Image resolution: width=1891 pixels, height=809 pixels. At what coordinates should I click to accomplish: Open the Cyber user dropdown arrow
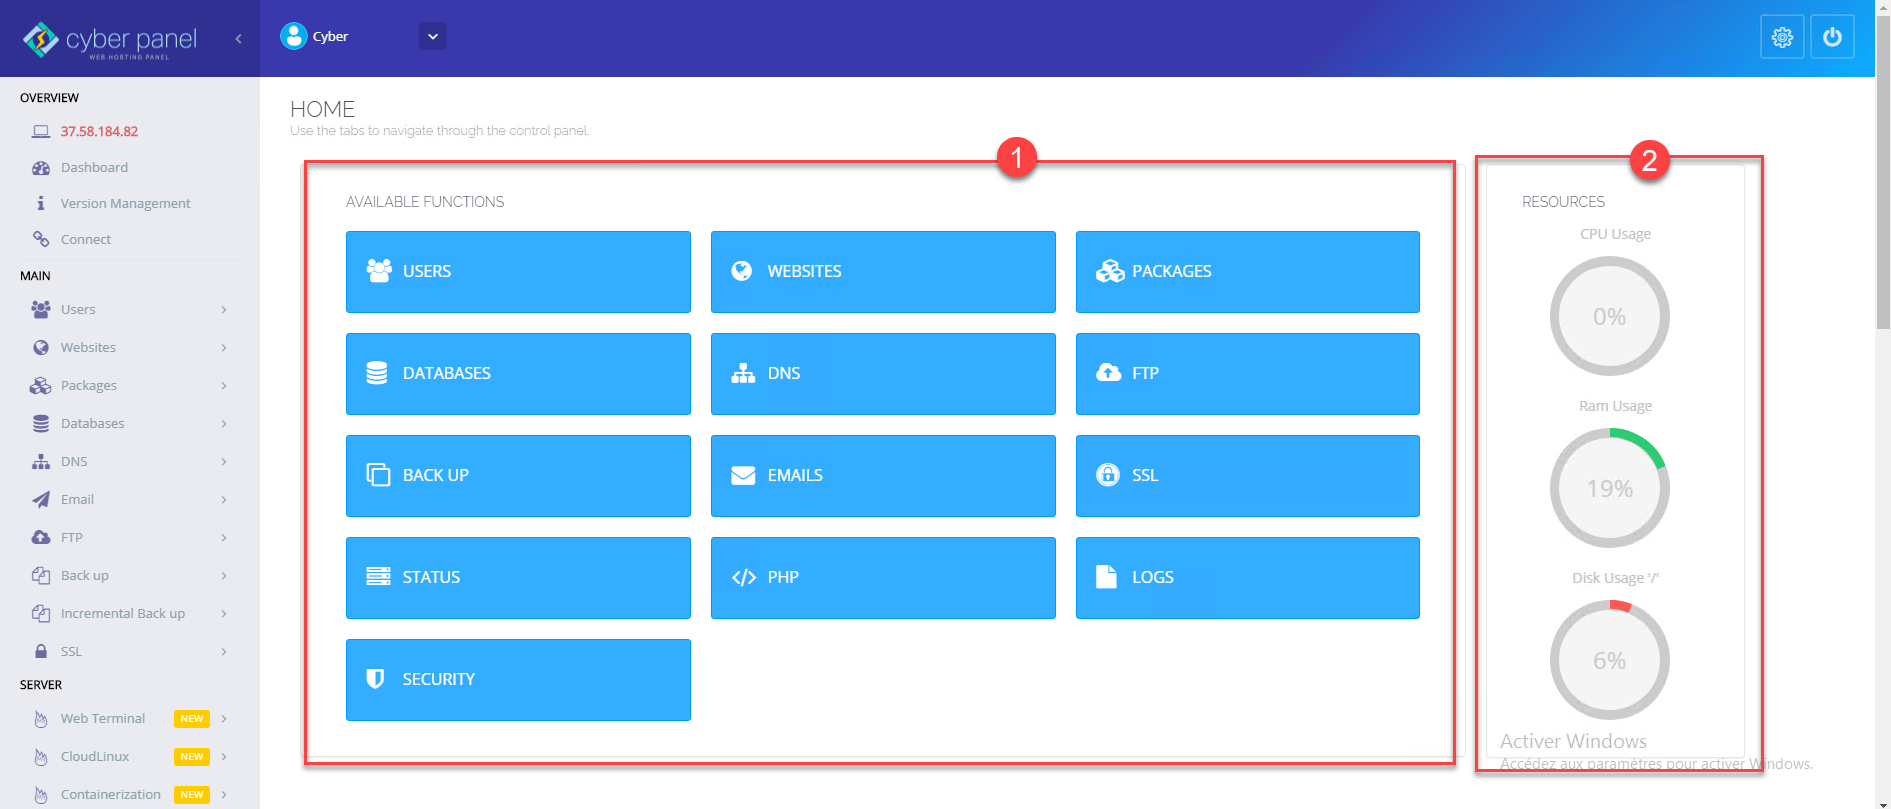(433, 36)
